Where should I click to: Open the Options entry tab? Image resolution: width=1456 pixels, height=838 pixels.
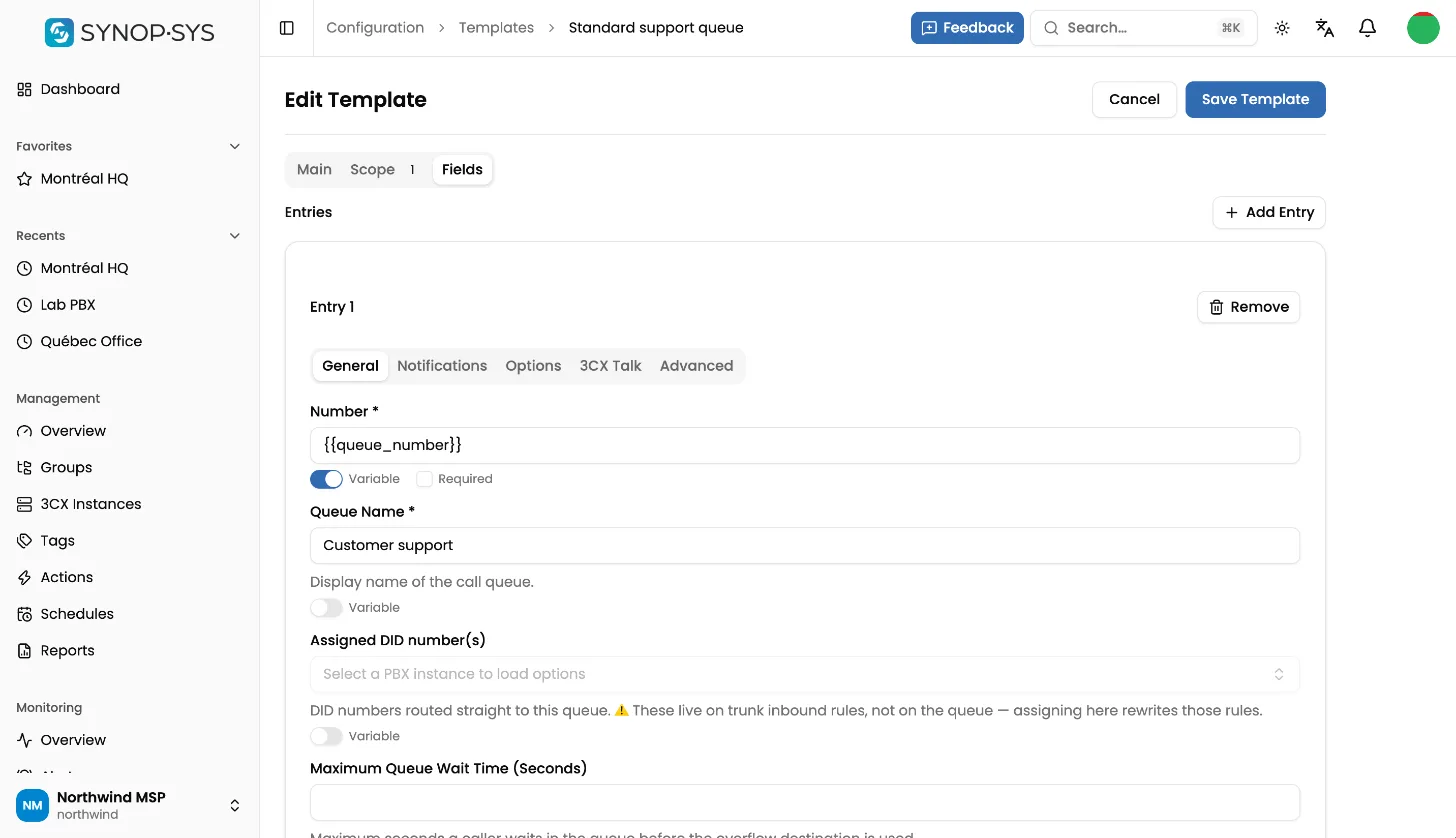[533, 366]
